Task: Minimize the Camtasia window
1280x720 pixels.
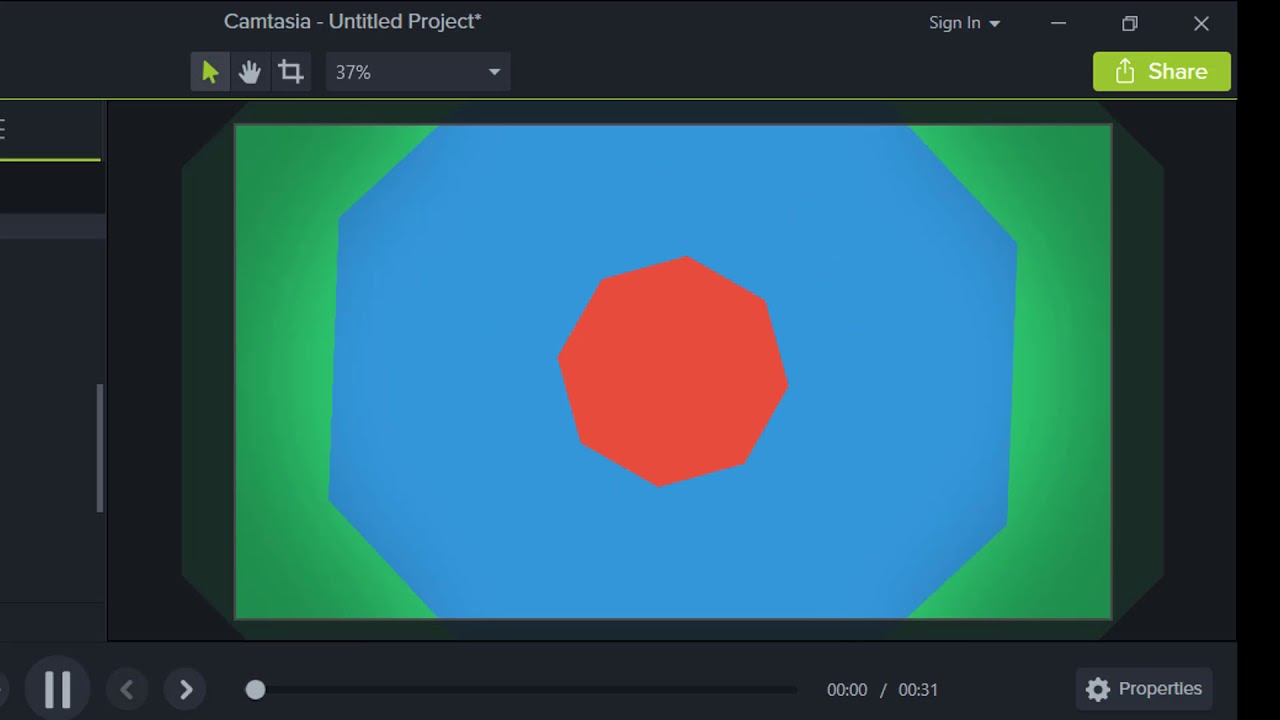Action: [1058, 23]
